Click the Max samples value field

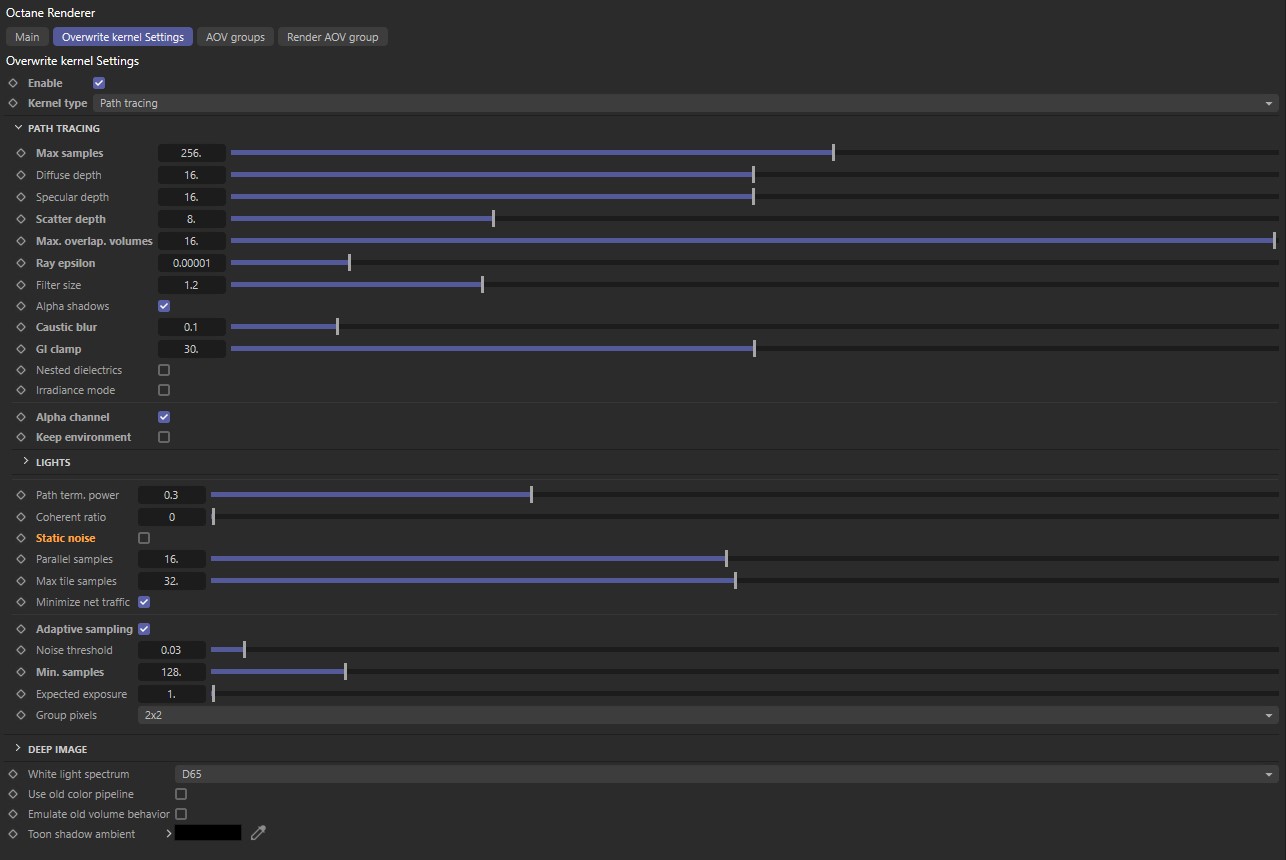click(192, 153)
